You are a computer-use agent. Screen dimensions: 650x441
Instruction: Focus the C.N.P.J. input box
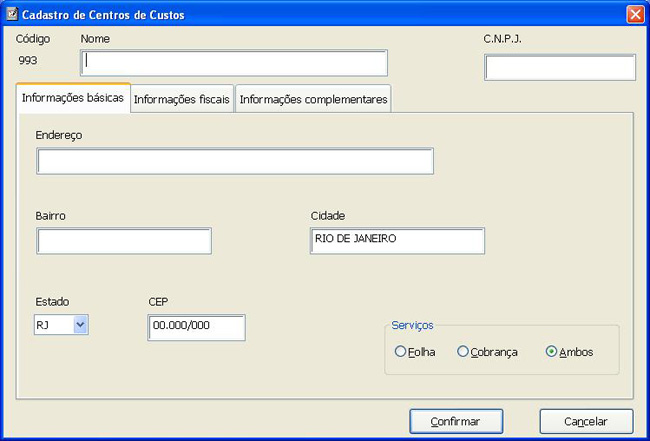pyautogui.click(x=560, y=68)
